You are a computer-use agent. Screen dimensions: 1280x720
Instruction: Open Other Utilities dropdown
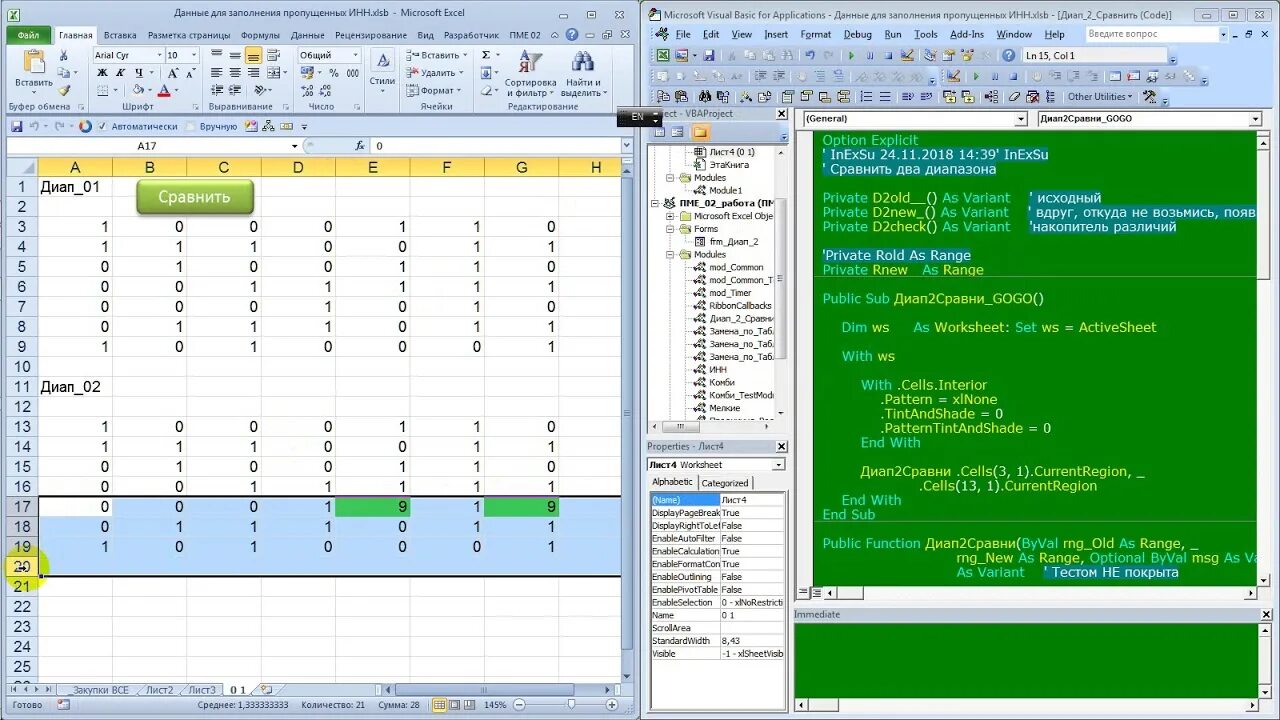point(1100,96)
